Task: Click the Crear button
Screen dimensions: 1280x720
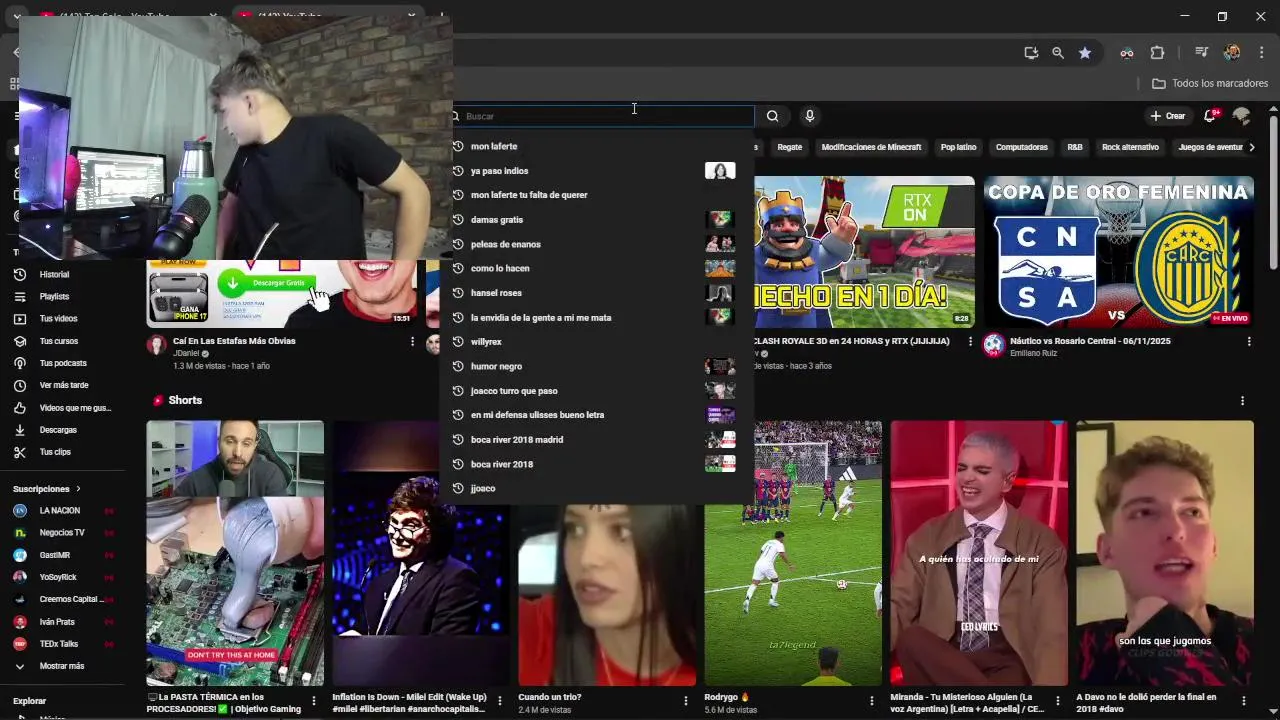Action: pos(1168,116)
